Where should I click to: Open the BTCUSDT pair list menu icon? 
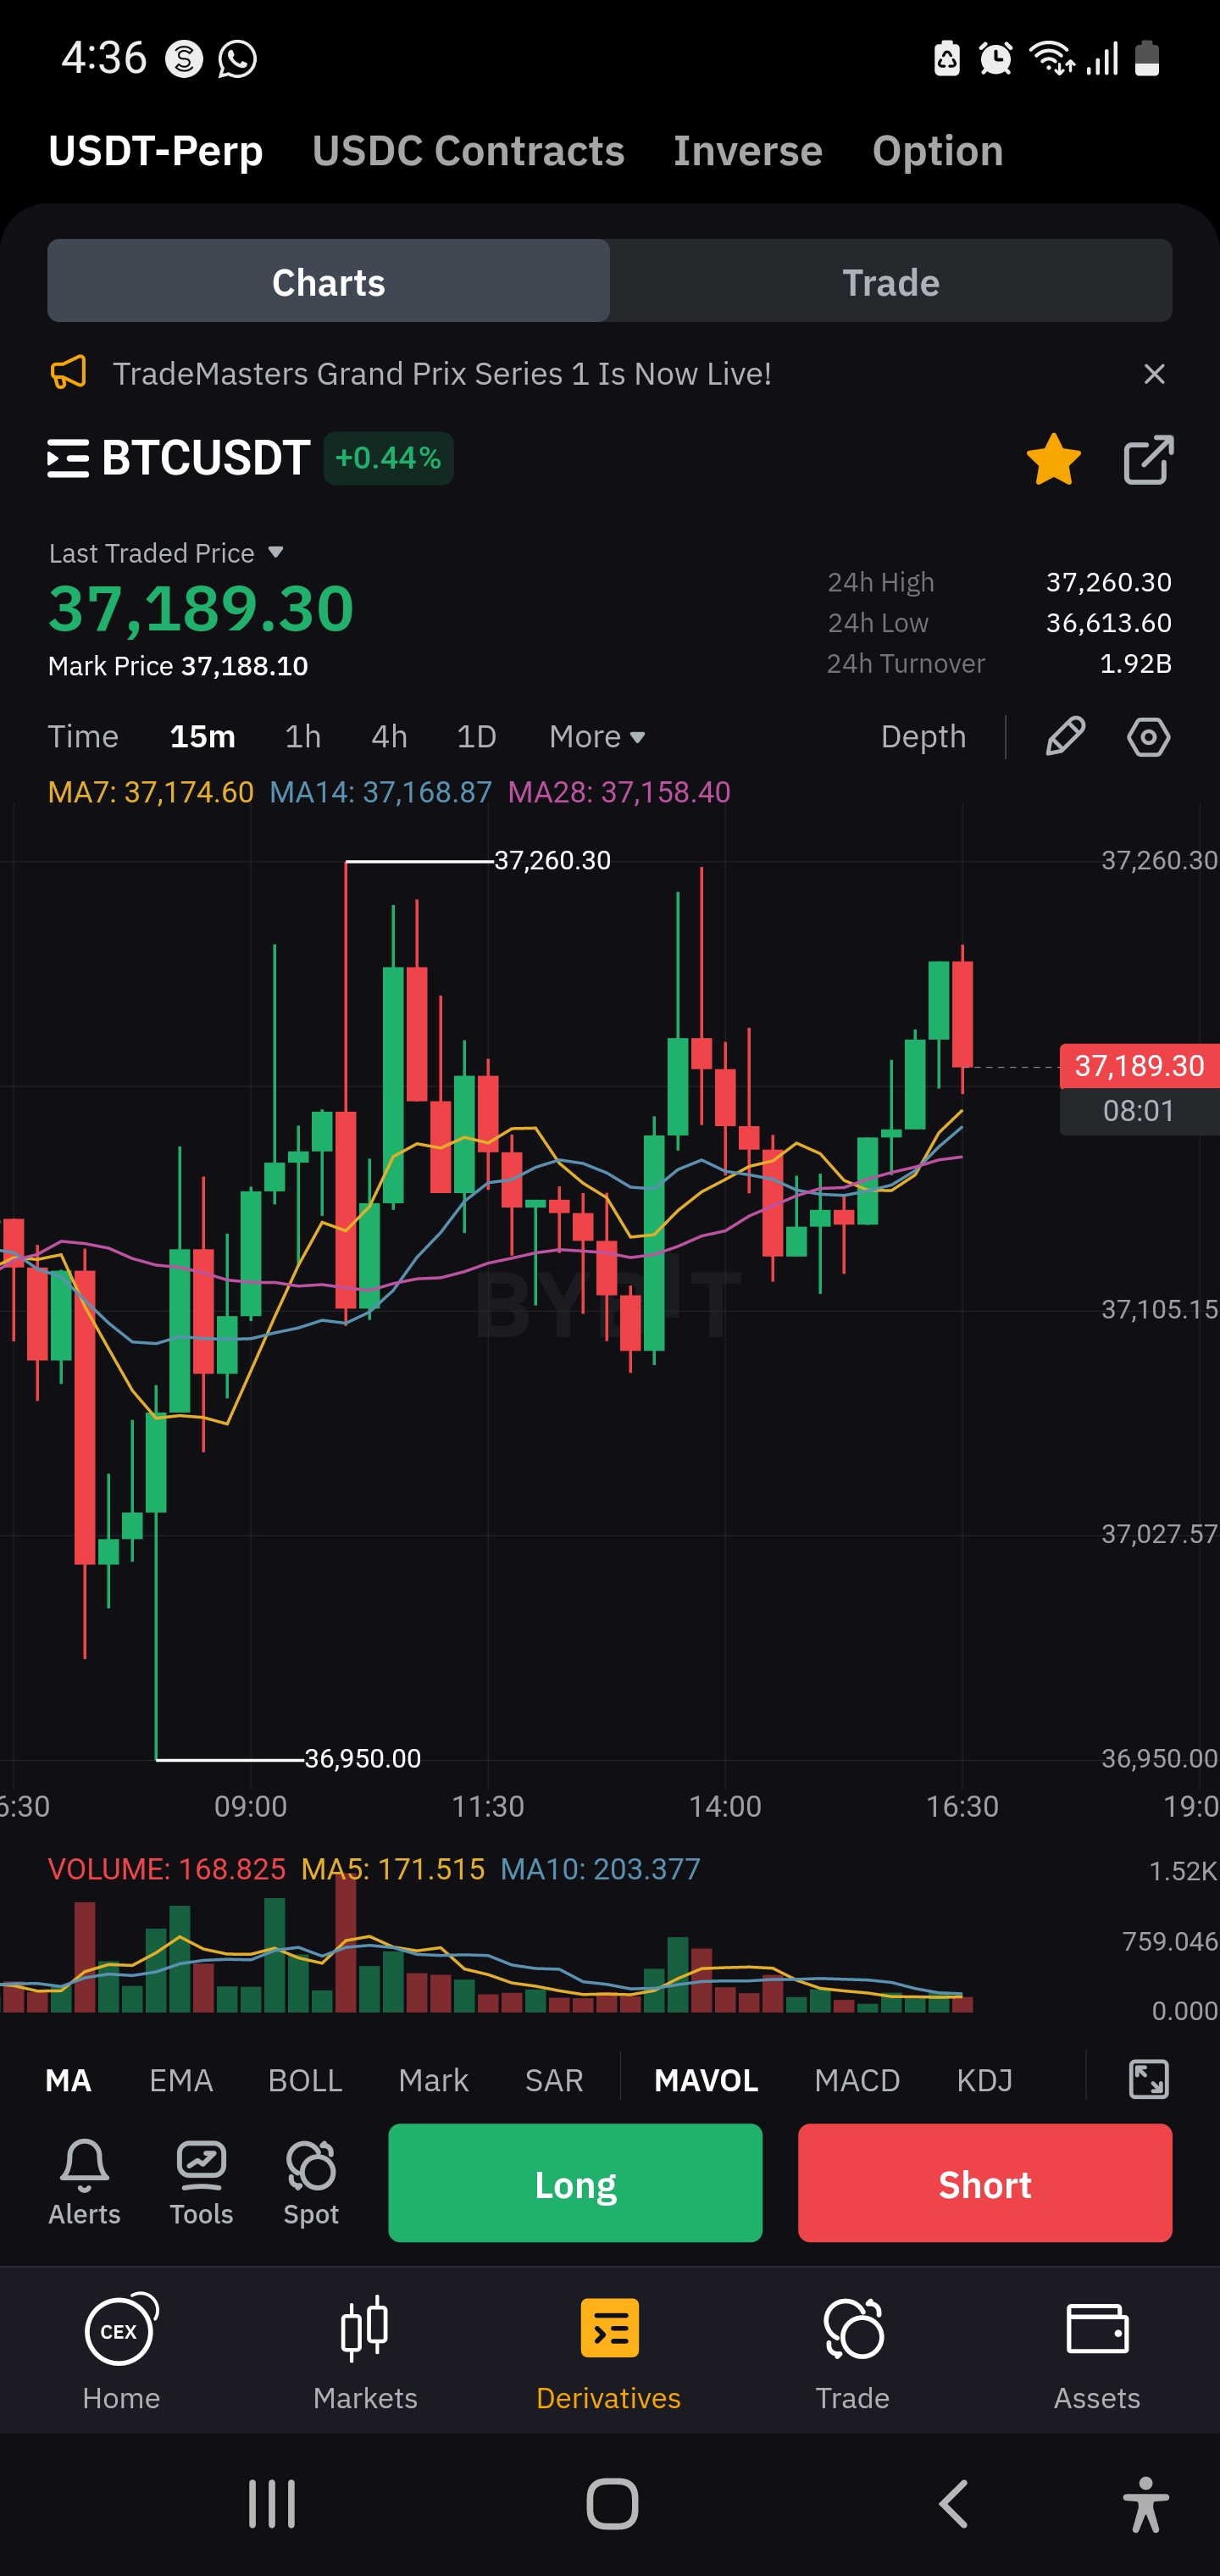tap(68, 459)
